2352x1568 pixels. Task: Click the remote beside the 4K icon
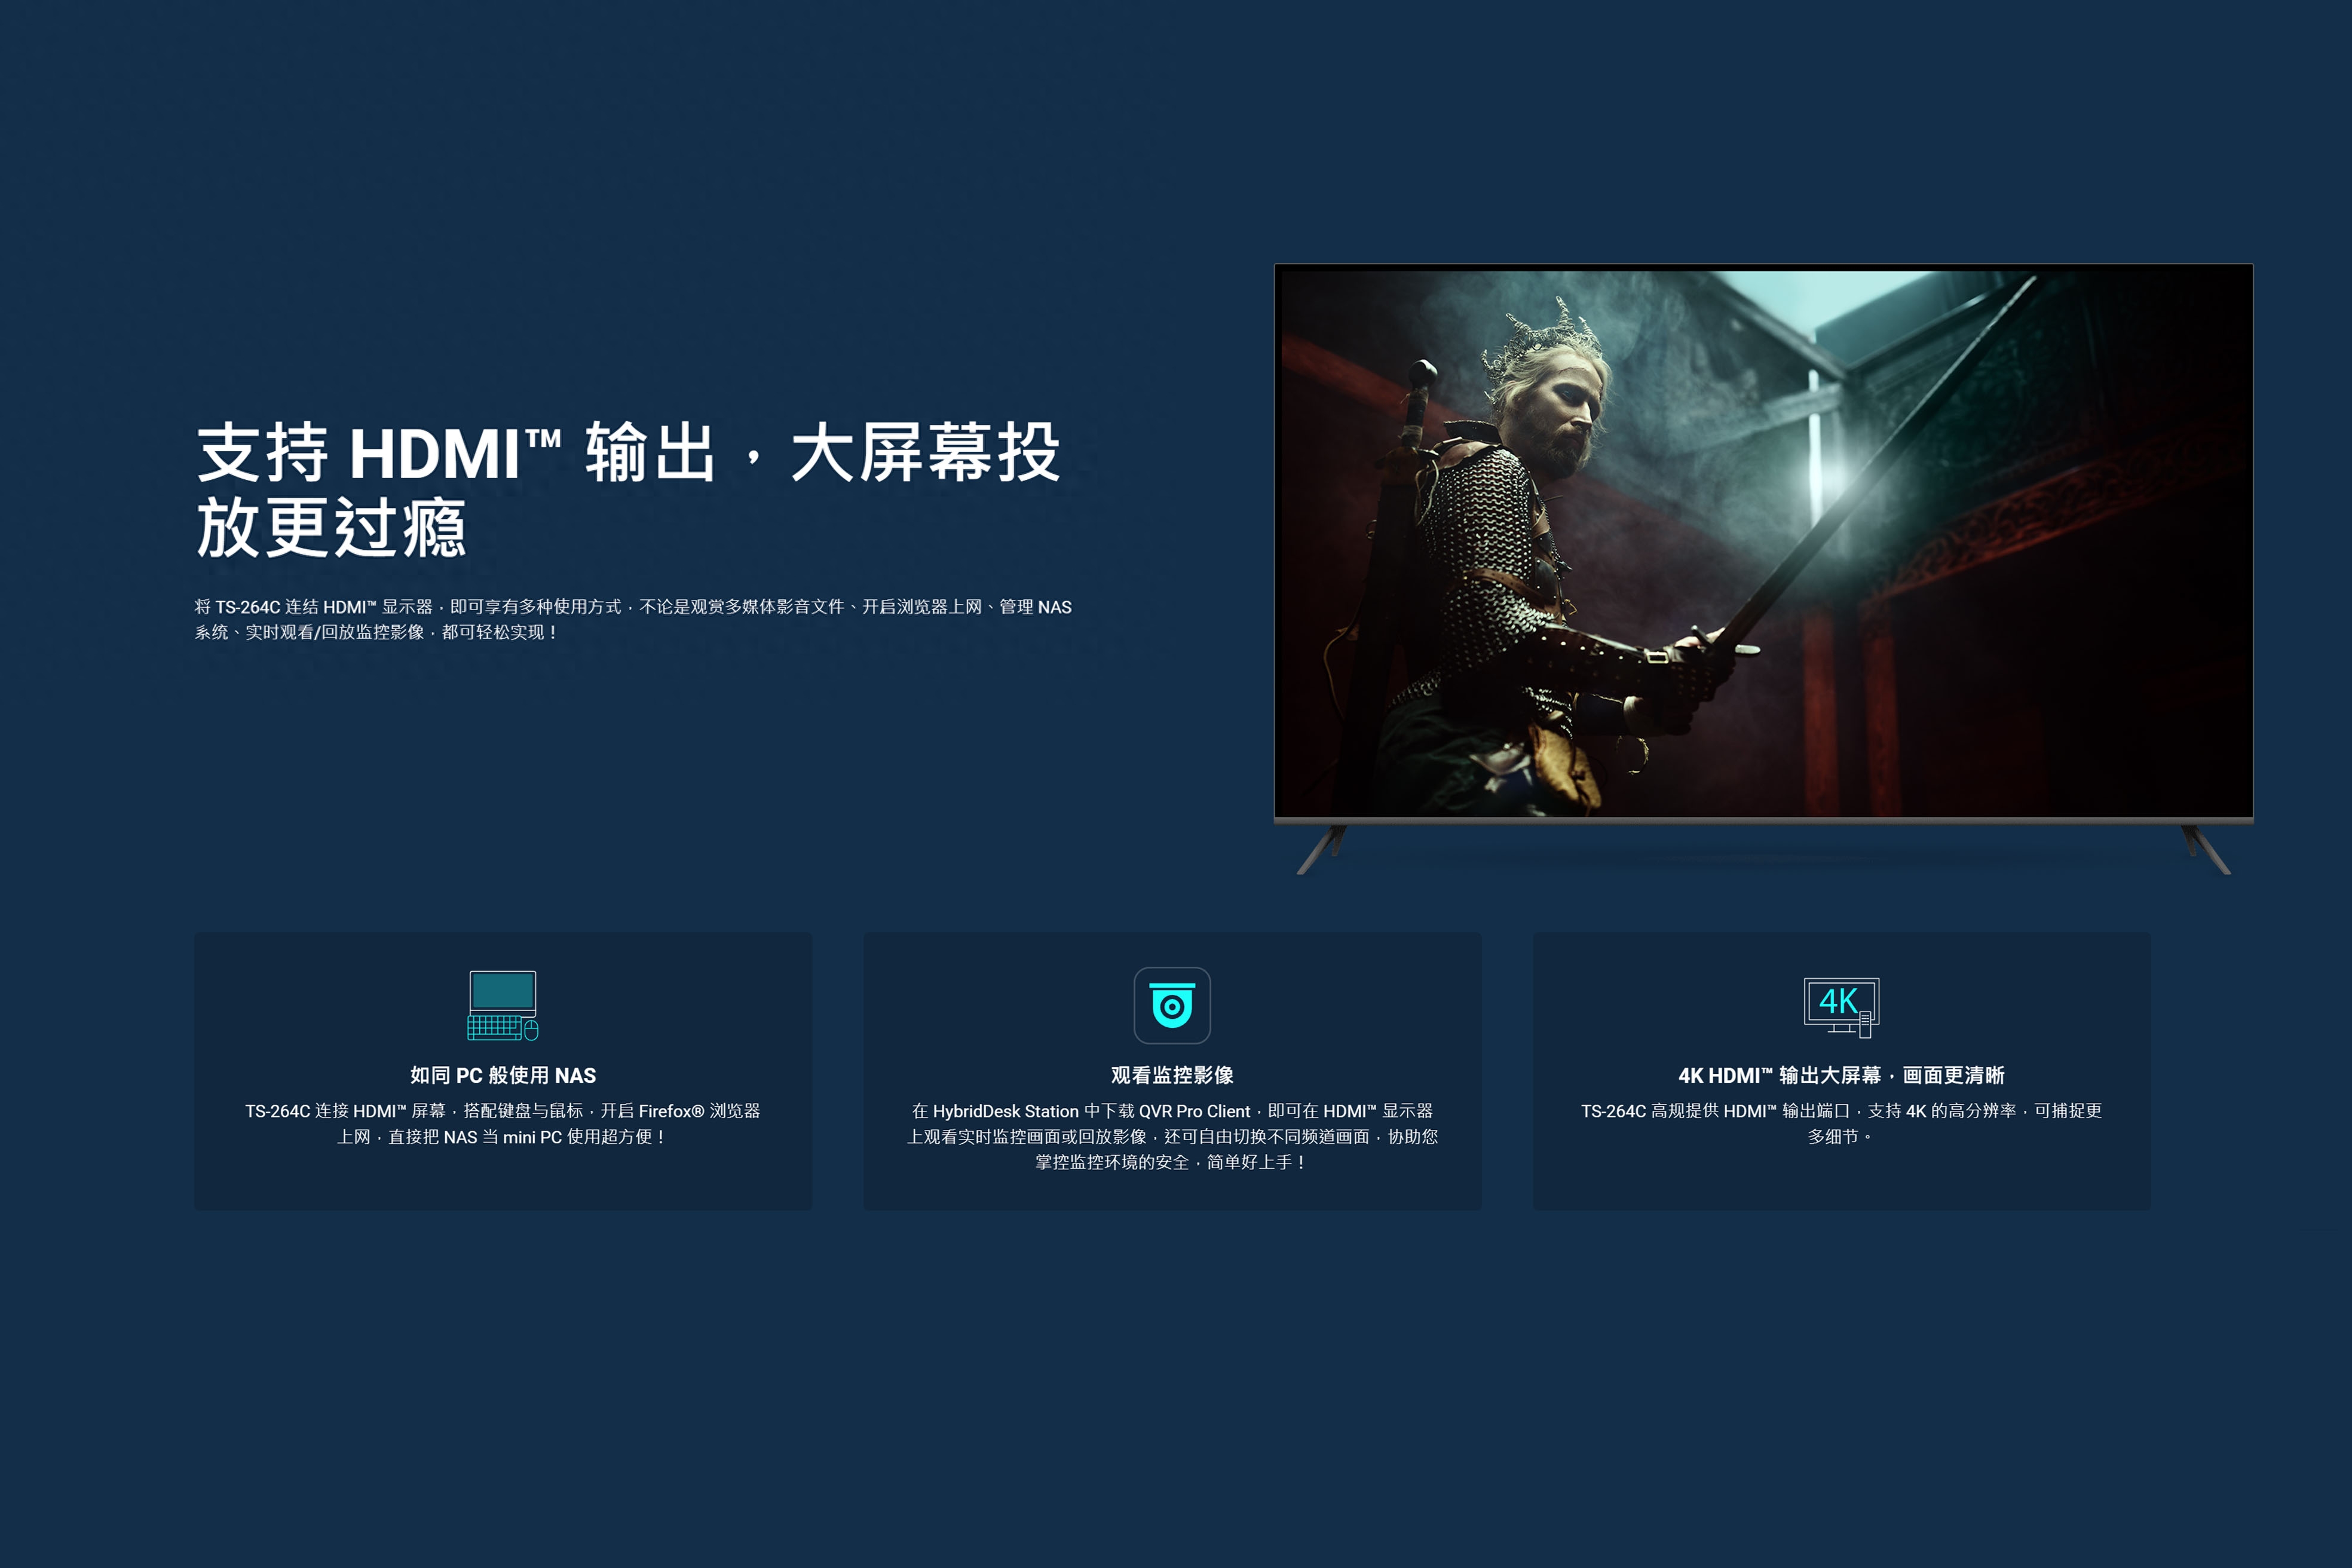pyautogui.click(x=1865, y=1025)
